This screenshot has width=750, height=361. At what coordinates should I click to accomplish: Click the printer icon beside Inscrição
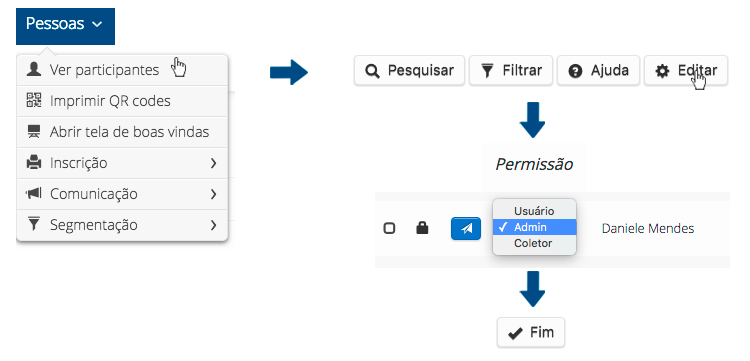pyautogui.click(x=34, y=163)
